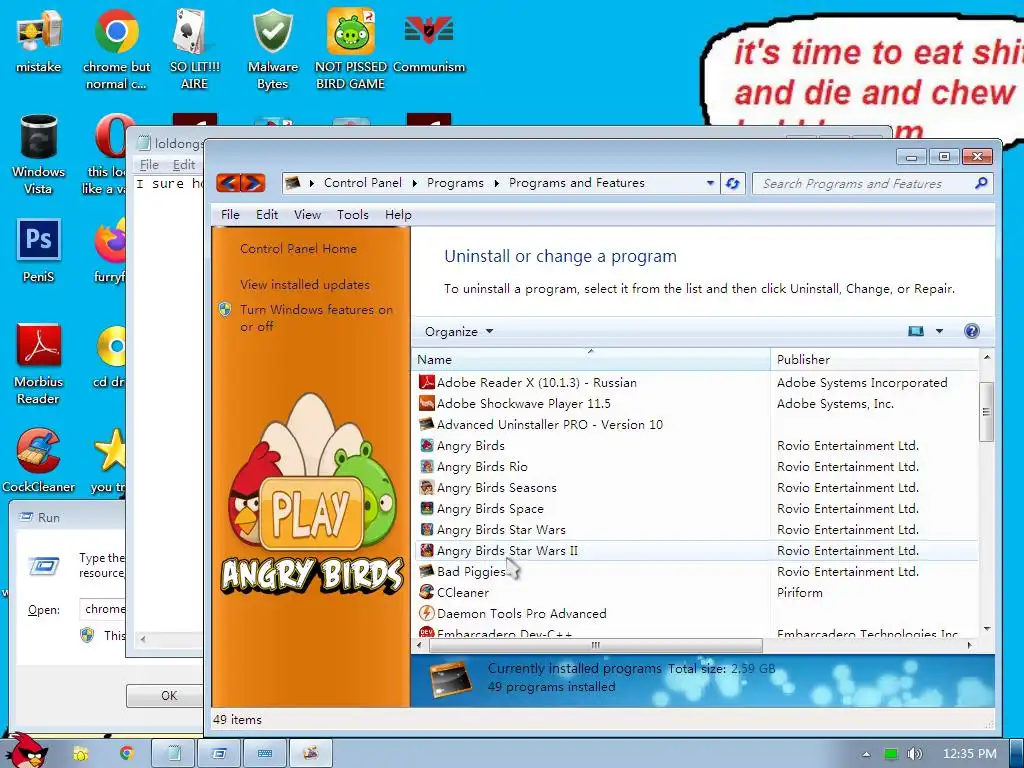This screenshot has height=768, width=1024.
Task: Open the Organize dropdown
Action: 458,332
